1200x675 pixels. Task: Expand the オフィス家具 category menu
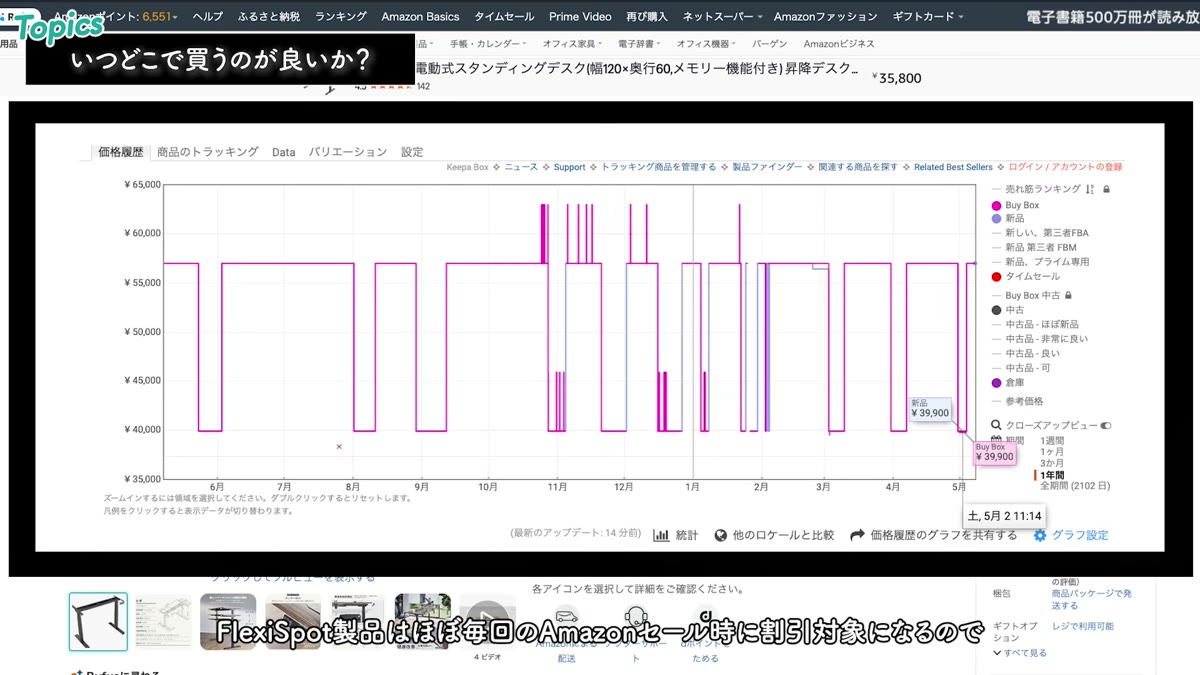(572, 44)
